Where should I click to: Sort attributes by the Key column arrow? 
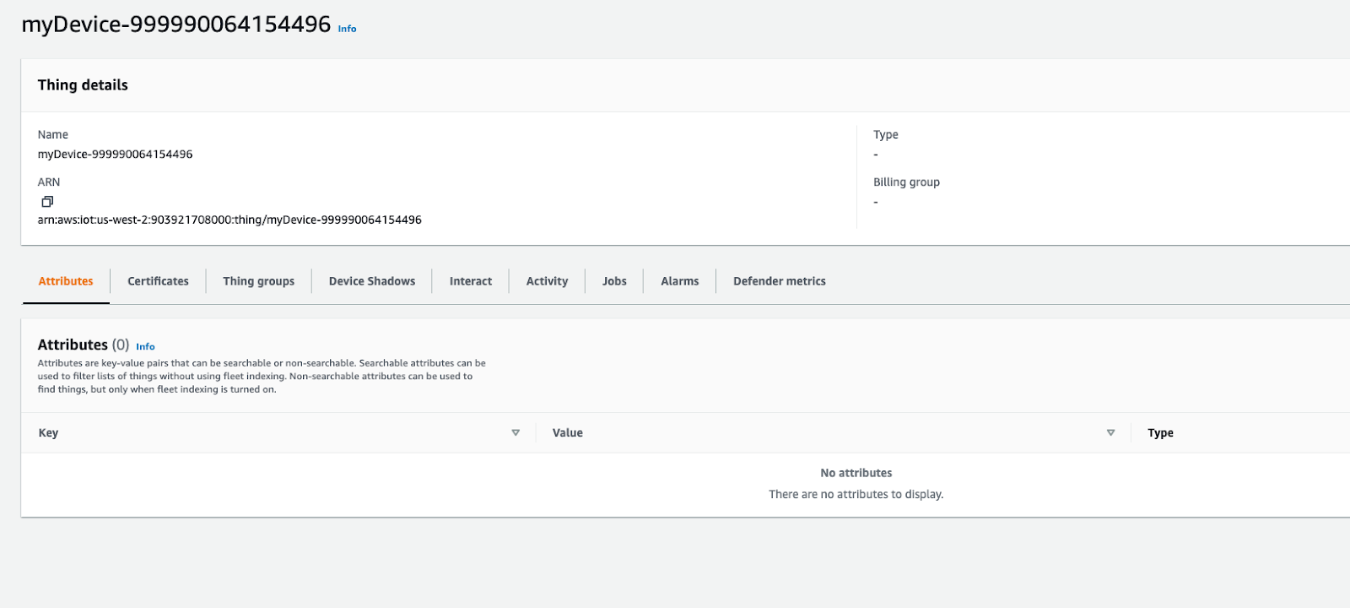[x=516, y=433]
